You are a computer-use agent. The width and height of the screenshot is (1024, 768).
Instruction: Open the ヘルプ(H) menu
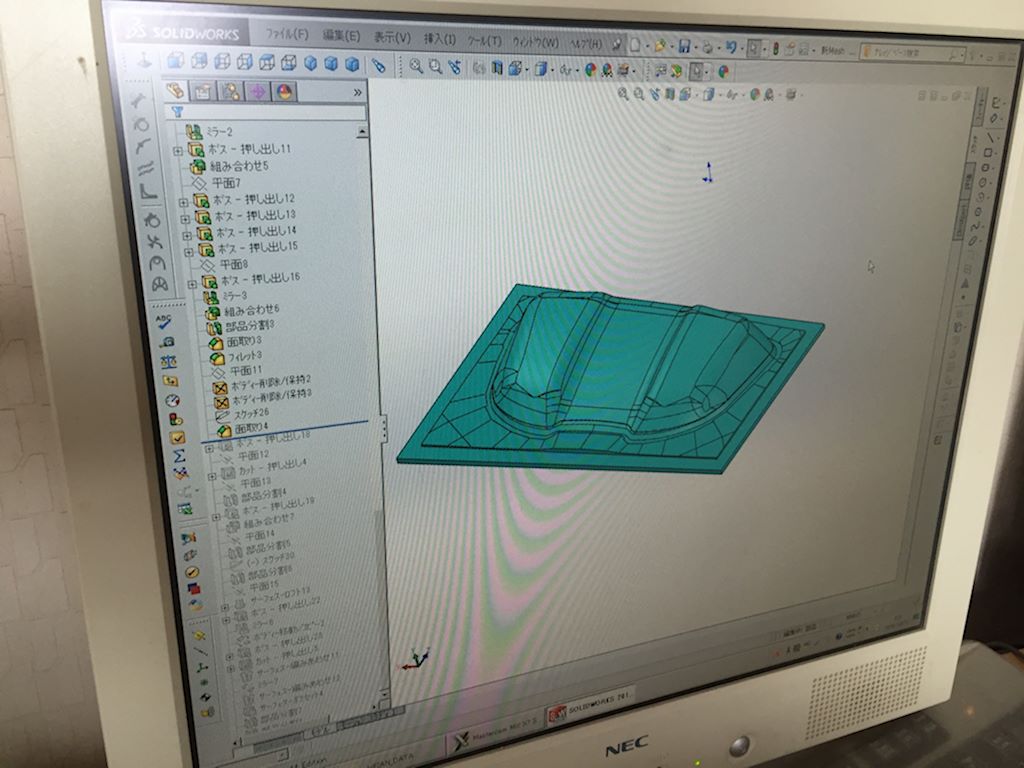click(586, 44)
